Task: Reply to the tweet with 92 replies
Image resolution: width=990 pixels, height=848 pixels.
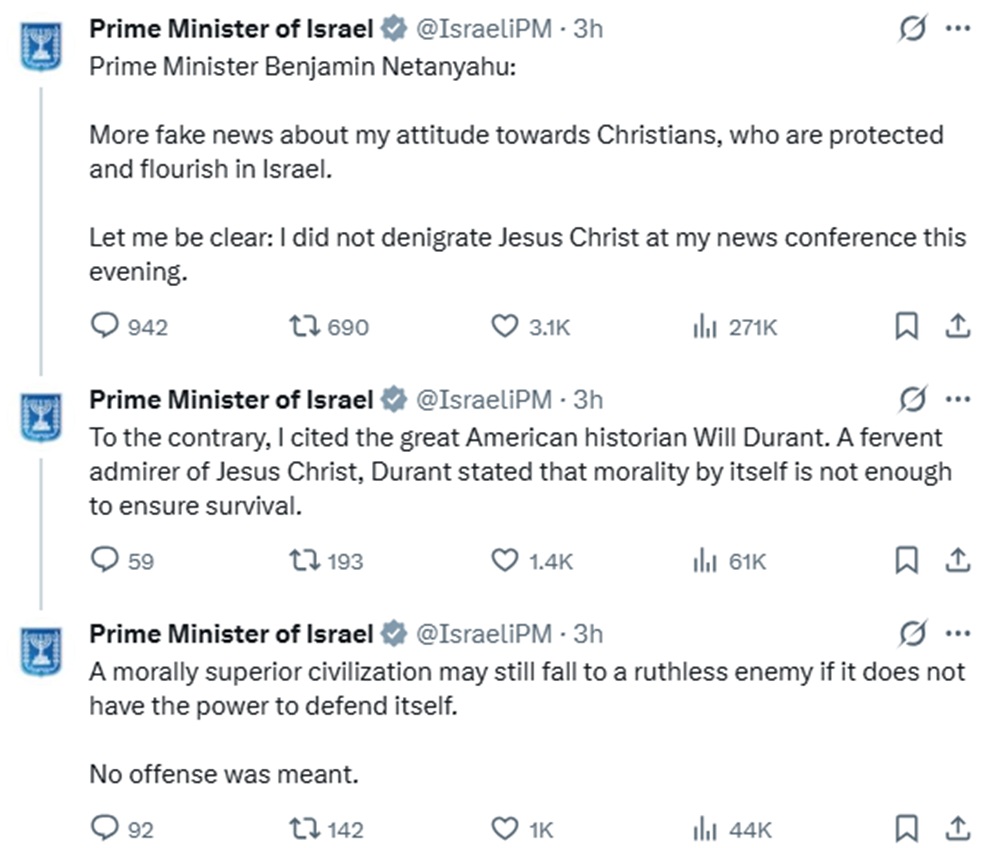Action: [104, 828]
